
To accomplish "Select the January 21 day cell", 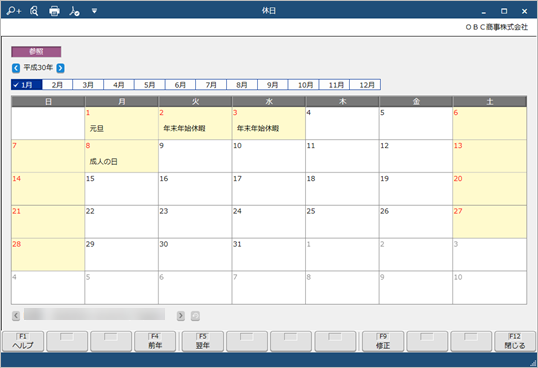I will pos(48,222).
